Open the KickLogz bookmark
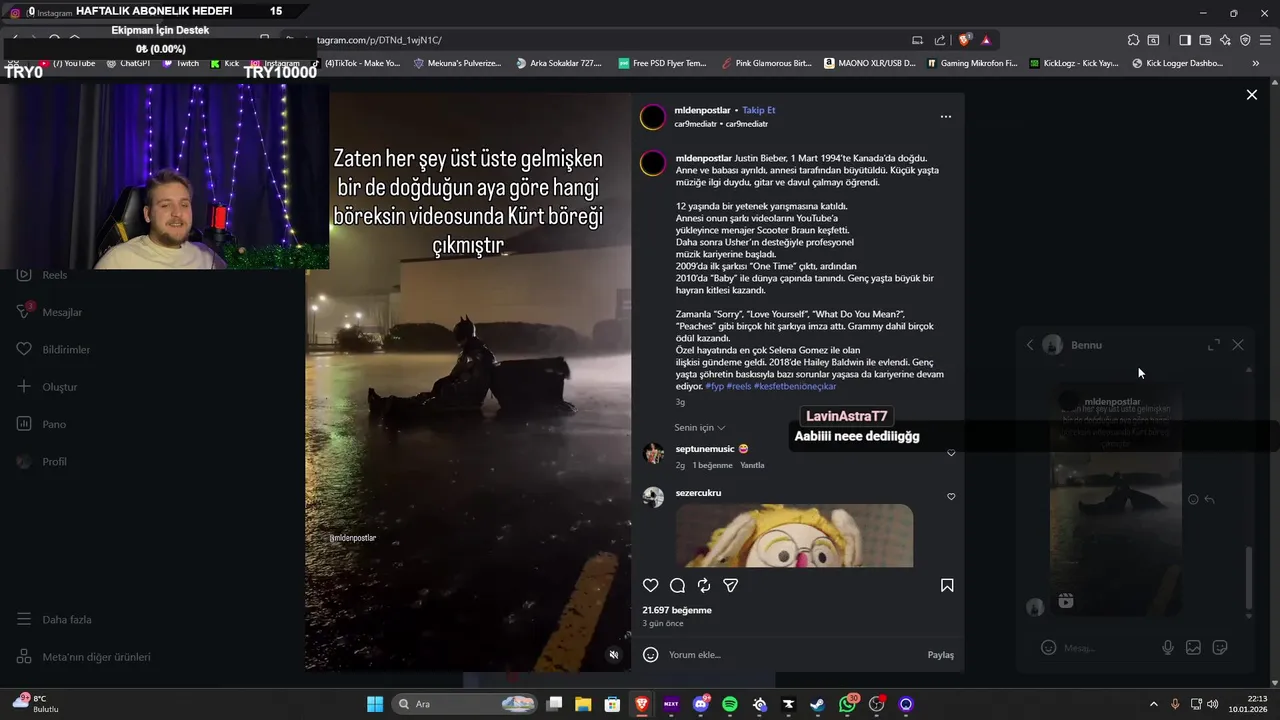Screen dimensions: 1280x720 click(x=1073, y=63)
